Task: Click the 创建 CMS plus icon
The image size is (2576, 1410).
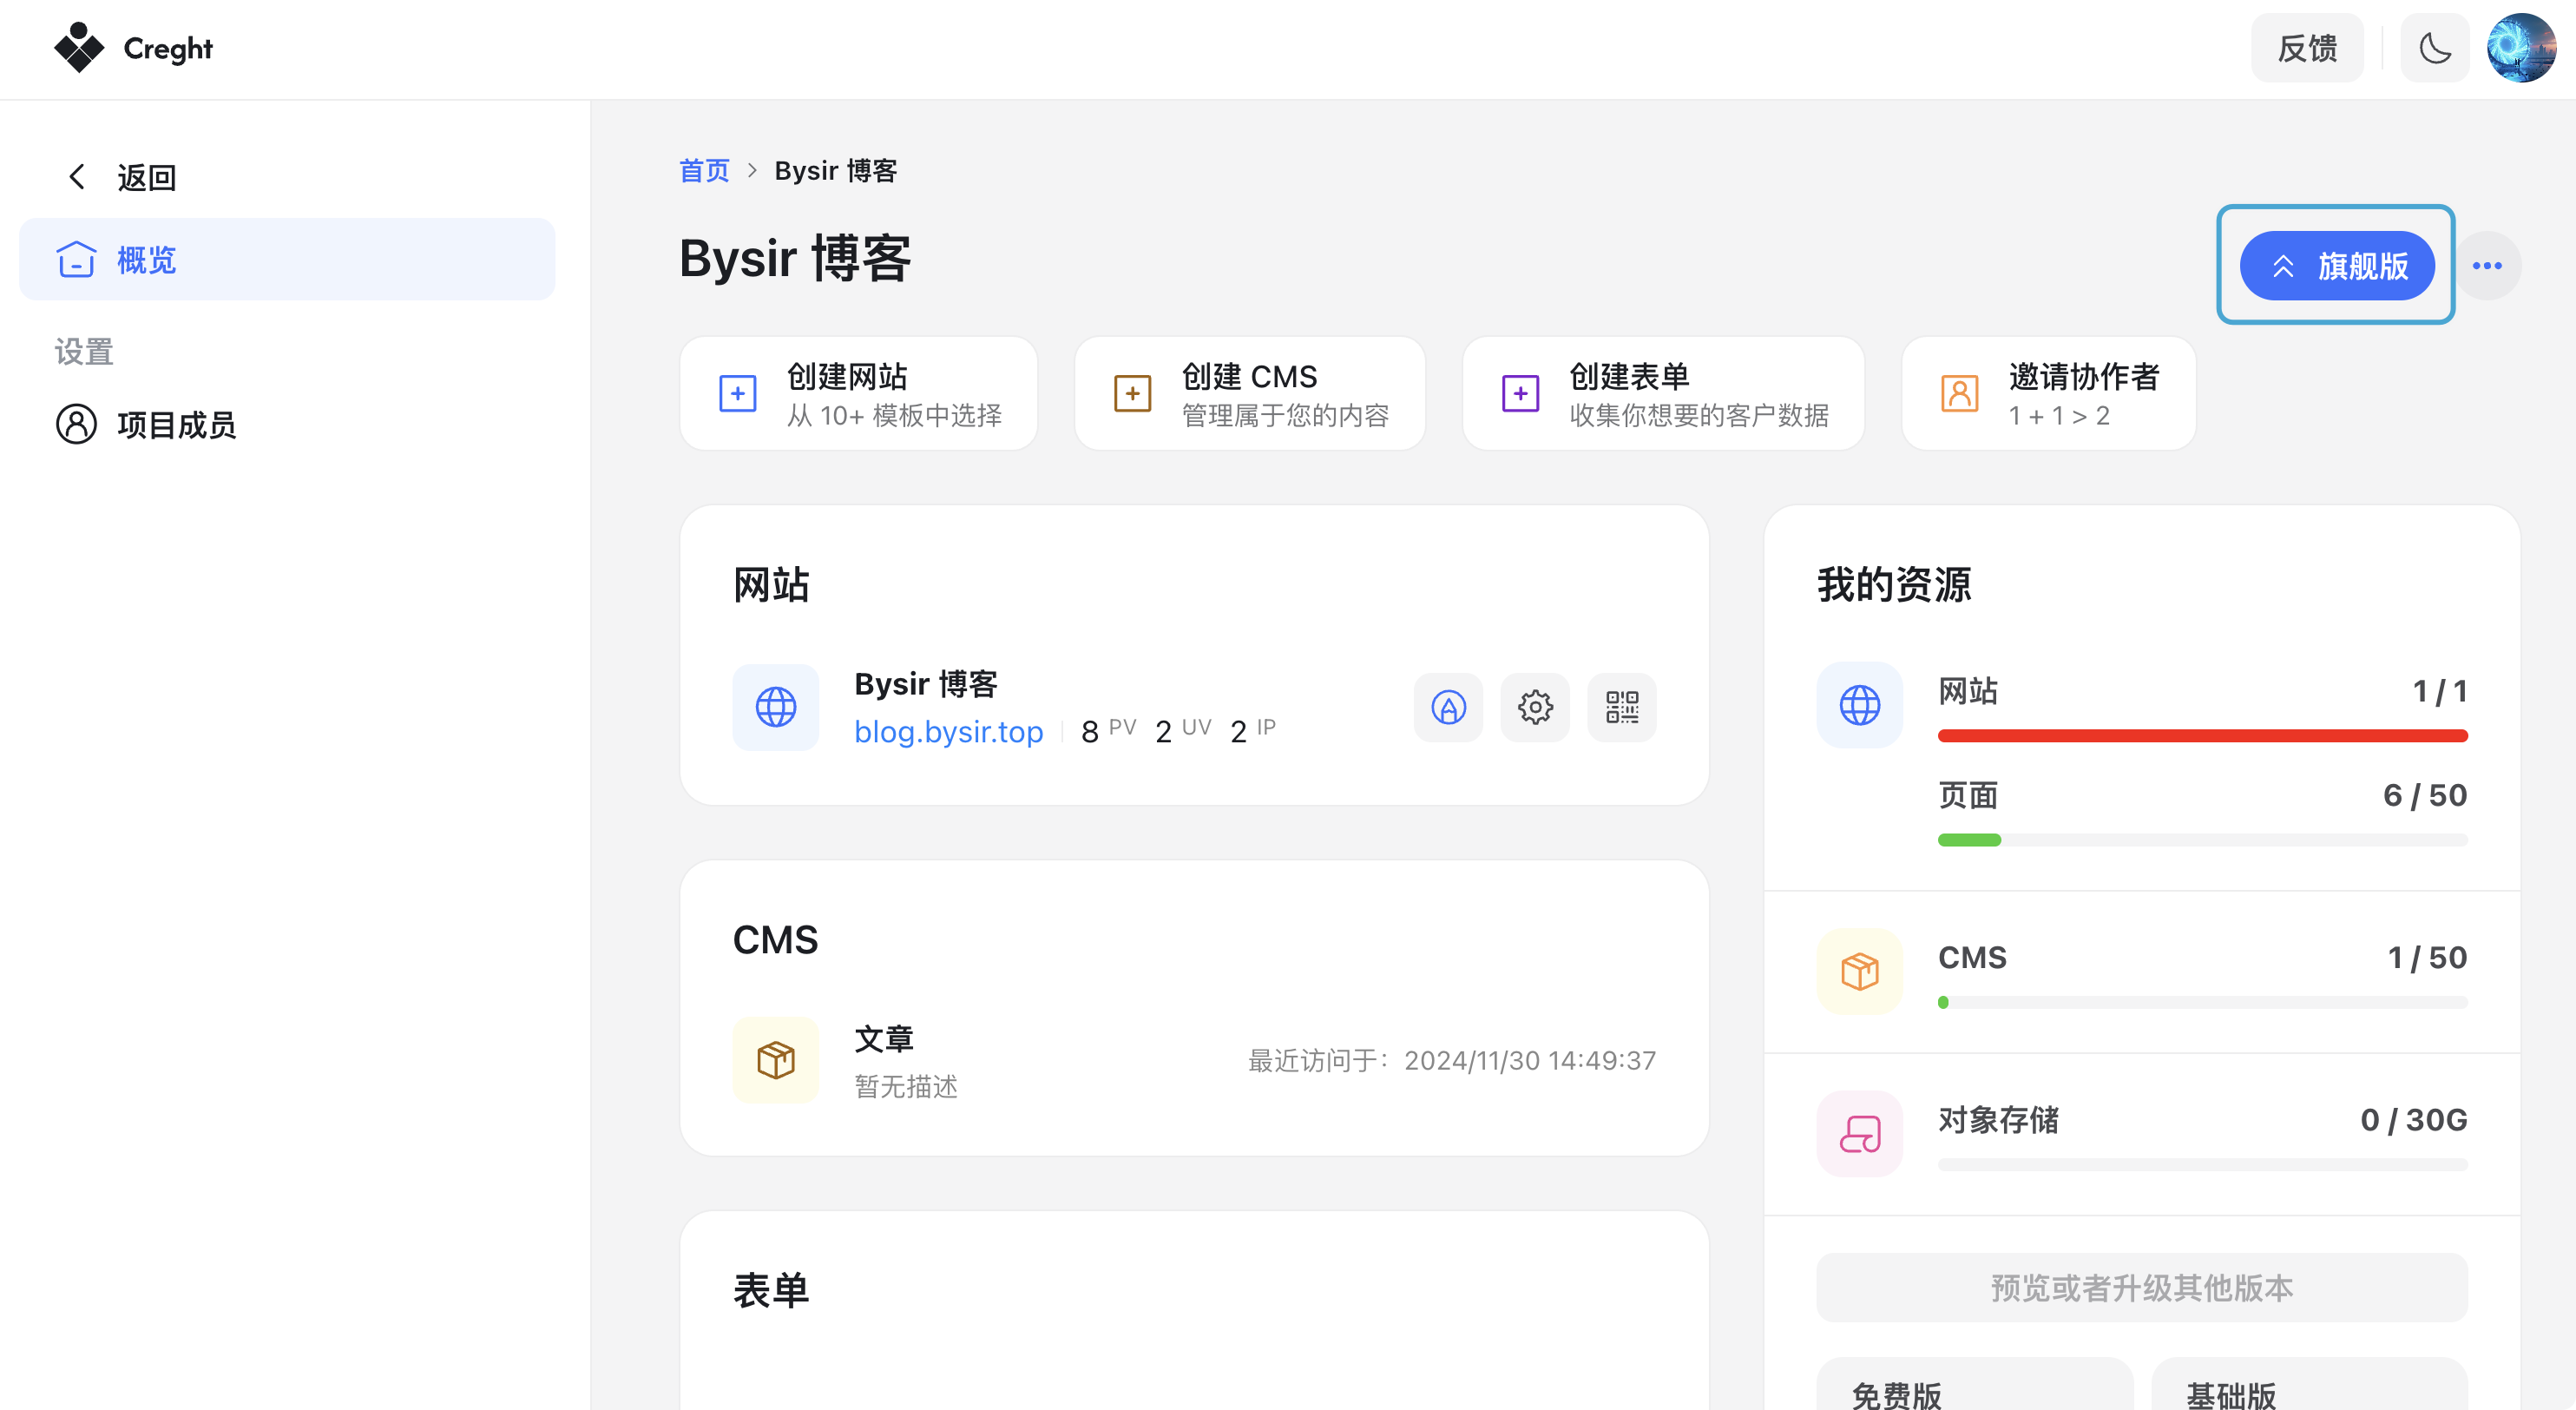Action: pyautogui.click(x=1133, y=394)
